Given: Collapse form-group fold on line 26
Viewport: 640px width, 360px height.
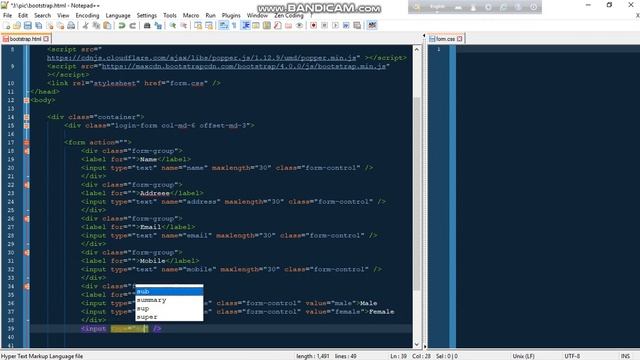Looking at the screenshot, I should tap(27, 219).
